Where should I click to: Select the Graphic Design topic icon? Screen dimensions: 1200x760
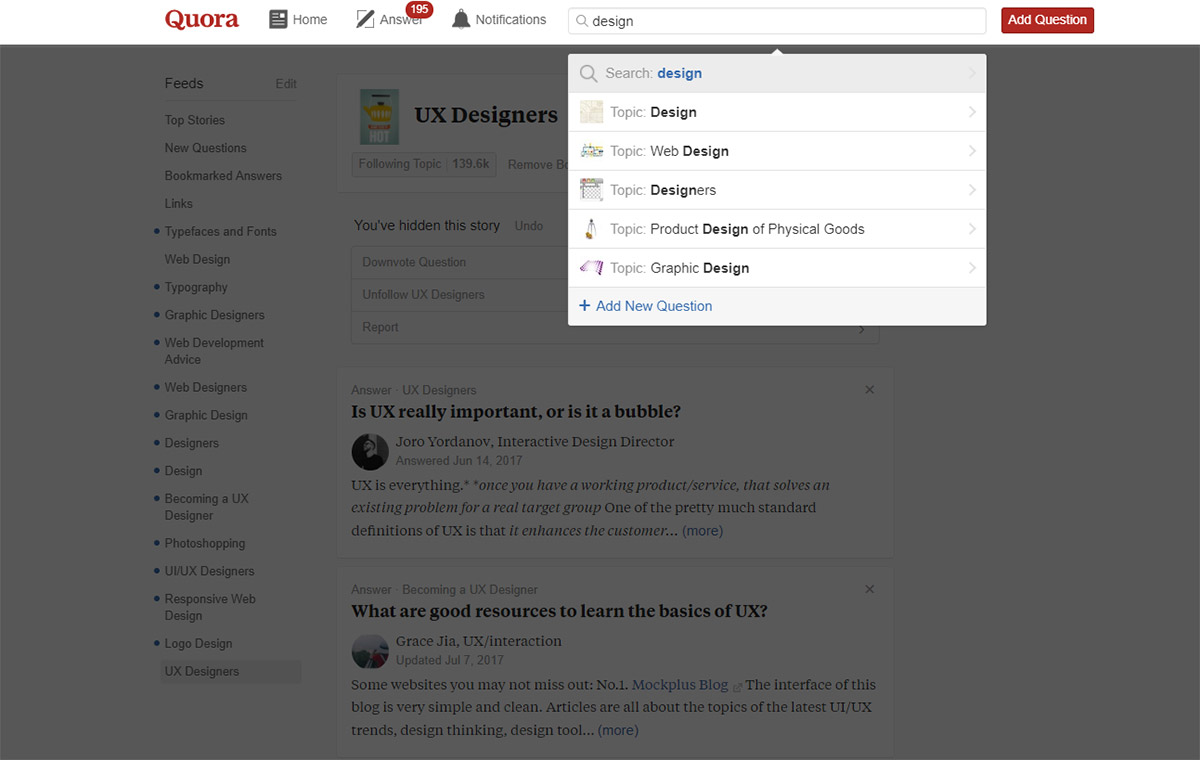click(592, 268)
